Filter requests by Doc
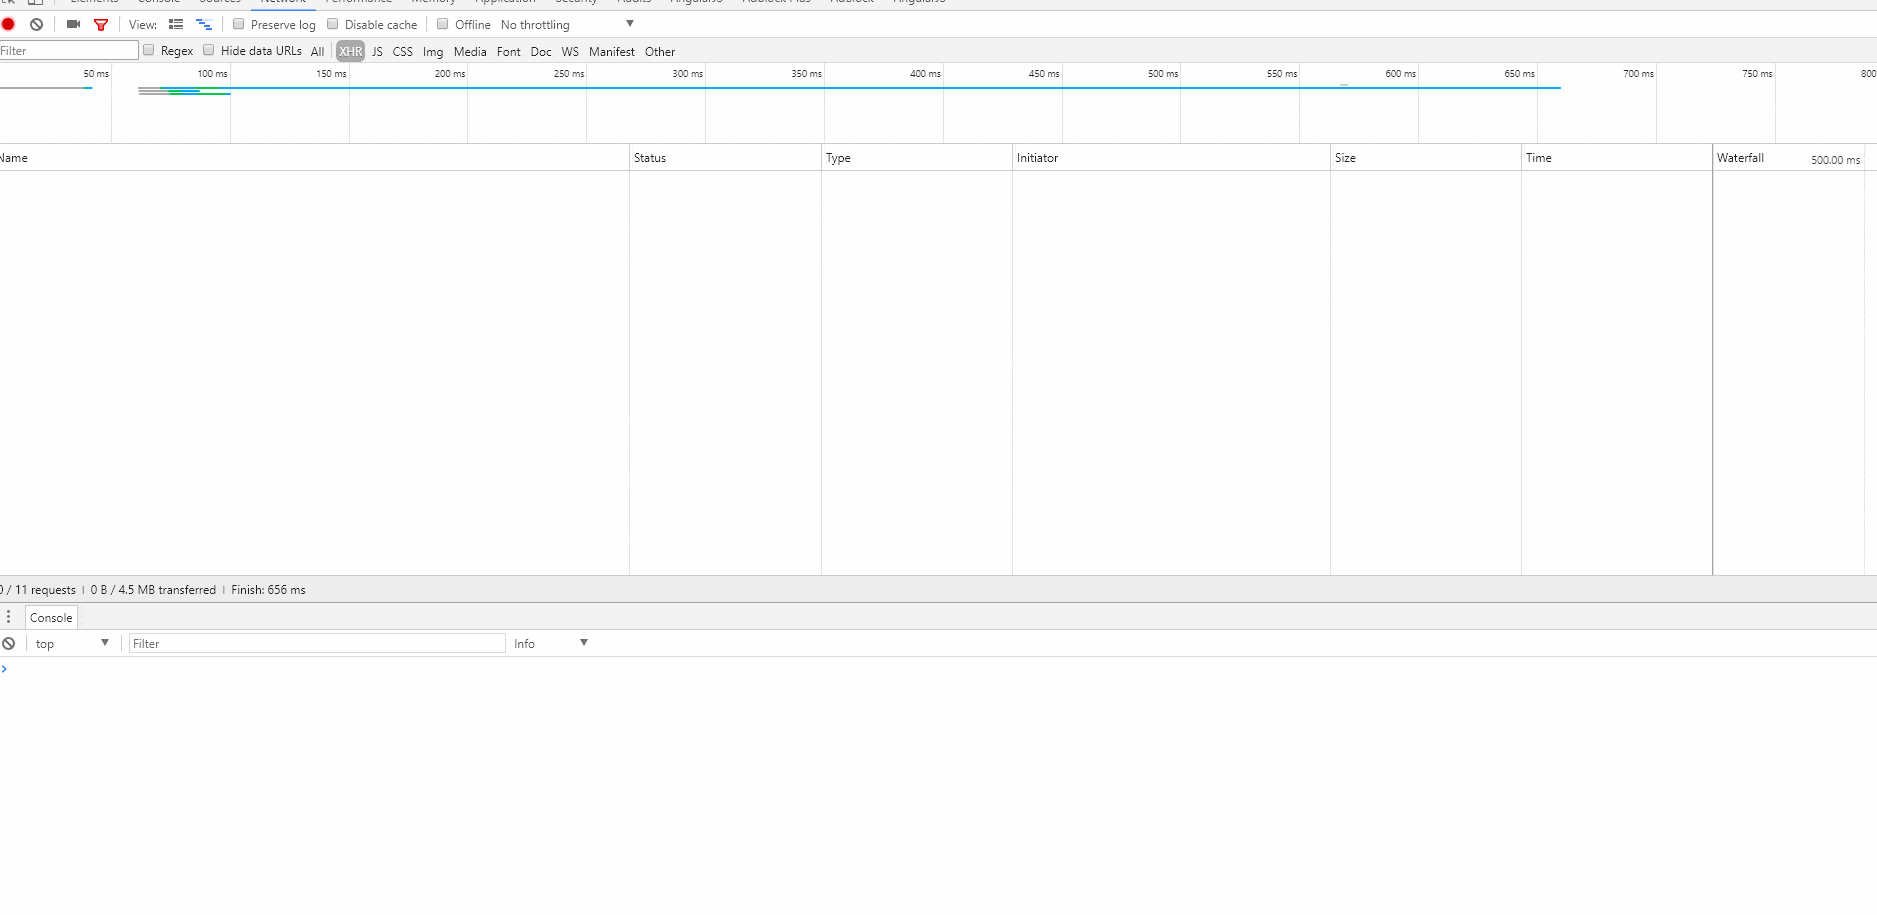This screenshot has height=915, width=1877. click(x=541, y=51)
